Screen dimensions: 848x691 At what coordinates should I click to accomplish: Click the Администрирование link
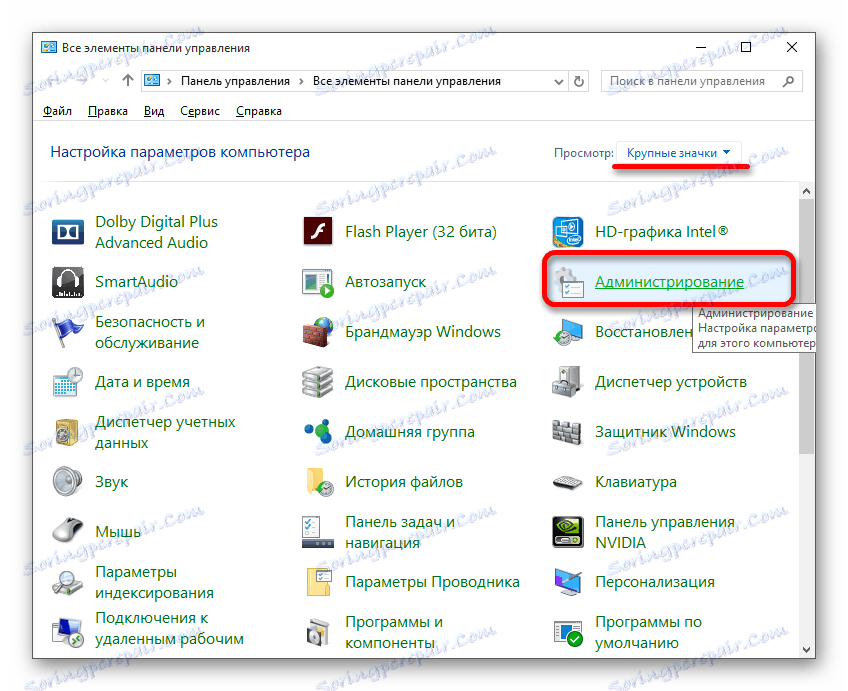669,282
